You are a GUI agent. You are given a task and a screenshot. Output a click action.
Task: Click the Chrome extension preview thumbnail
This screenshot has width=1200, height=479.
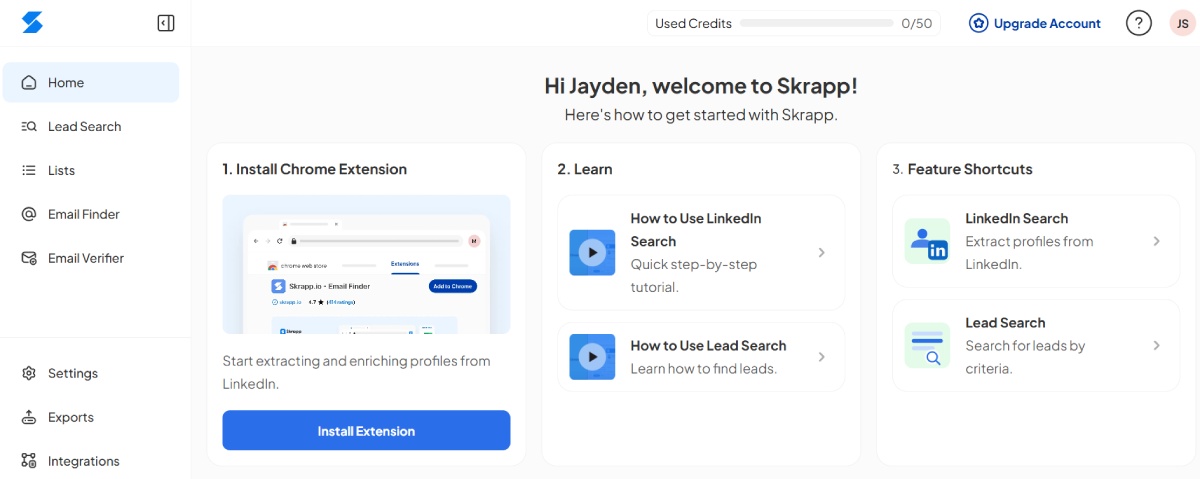click(366, 264)
